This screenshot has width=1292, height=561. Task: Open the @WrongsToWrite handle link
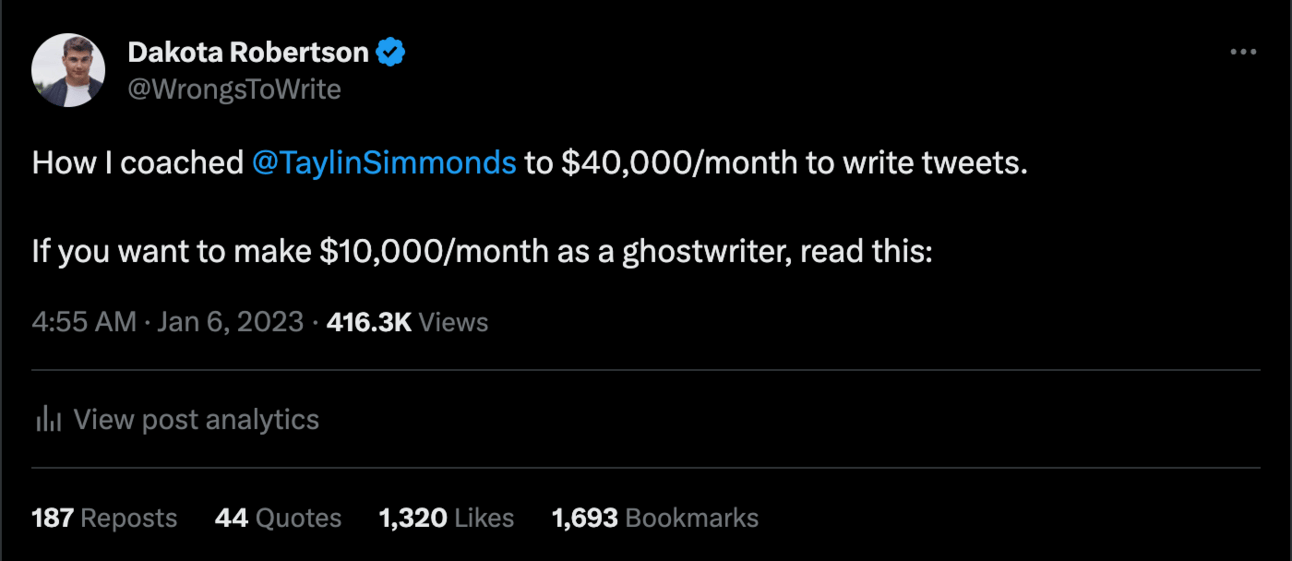point(234,89)
